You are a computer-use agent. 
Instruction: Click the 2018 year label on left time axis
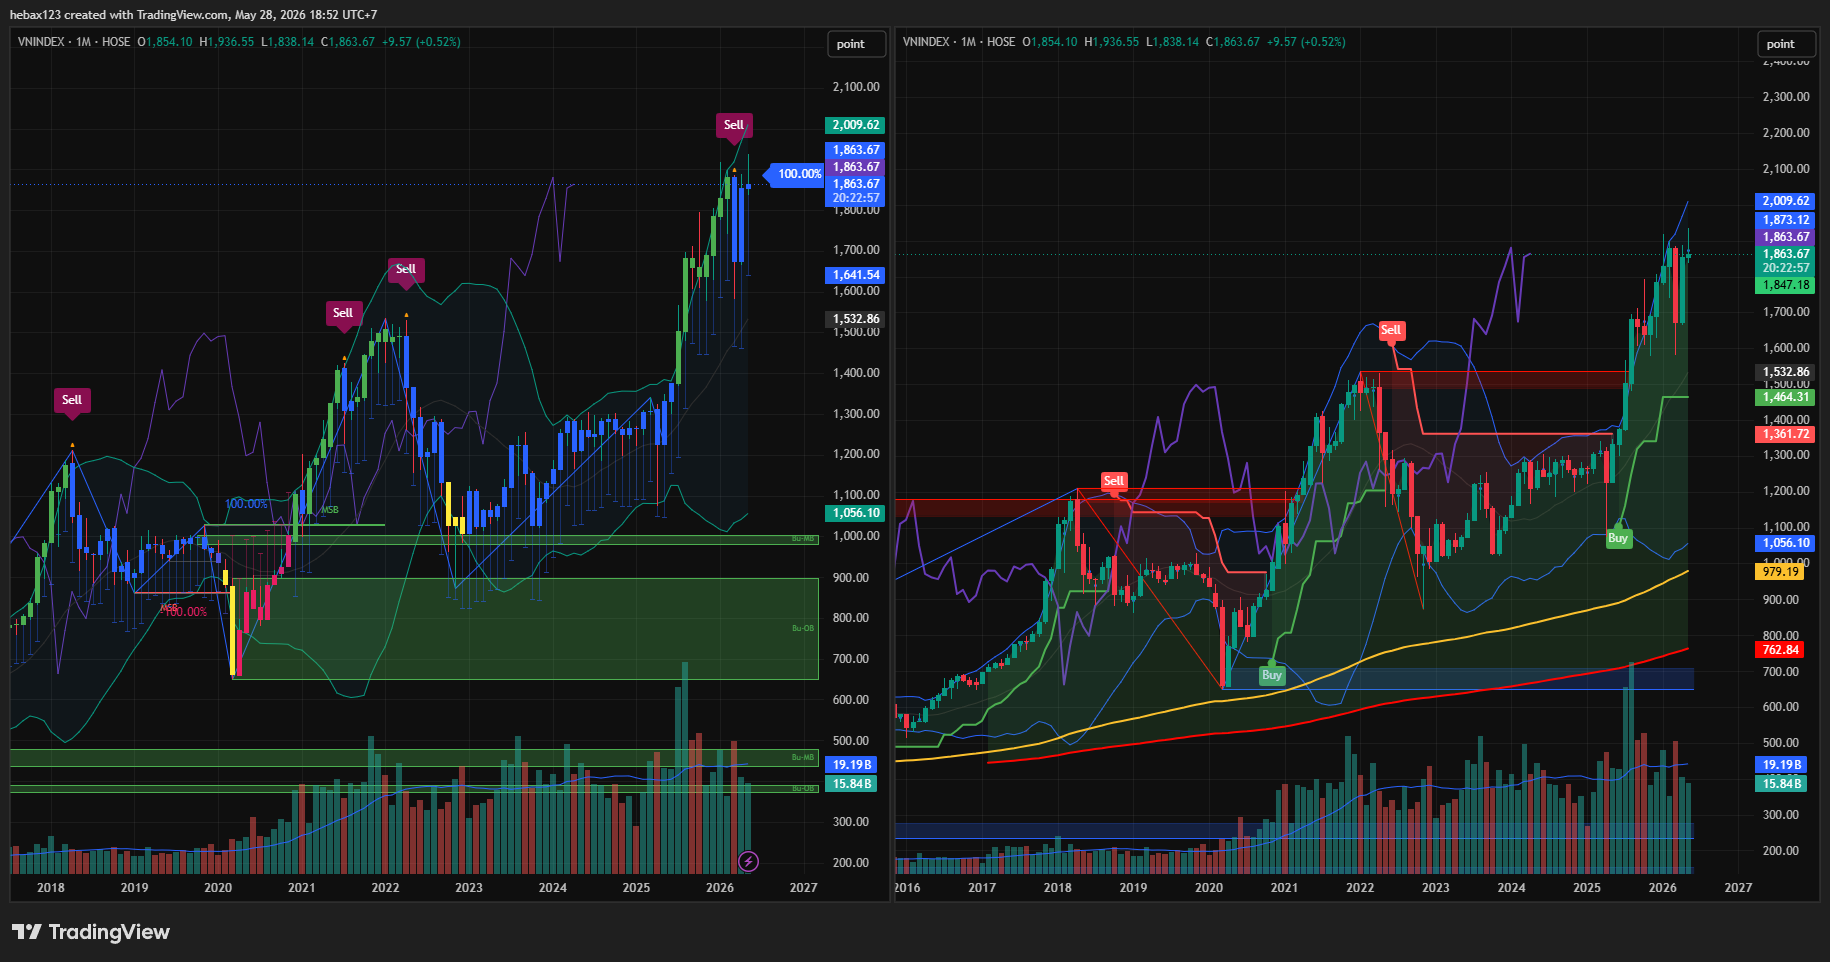point(51,888)
